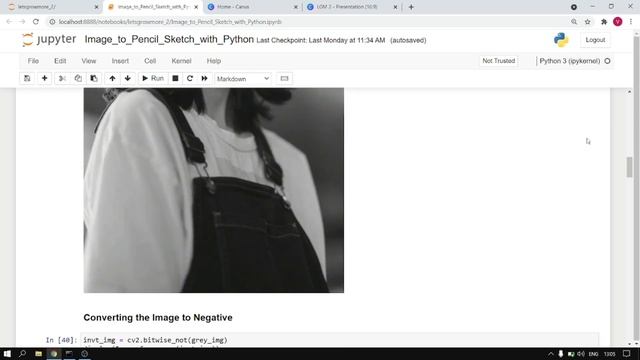Paste cells below with the paste icon
This screenshot has height=360, width=640.
click(94, 78)
